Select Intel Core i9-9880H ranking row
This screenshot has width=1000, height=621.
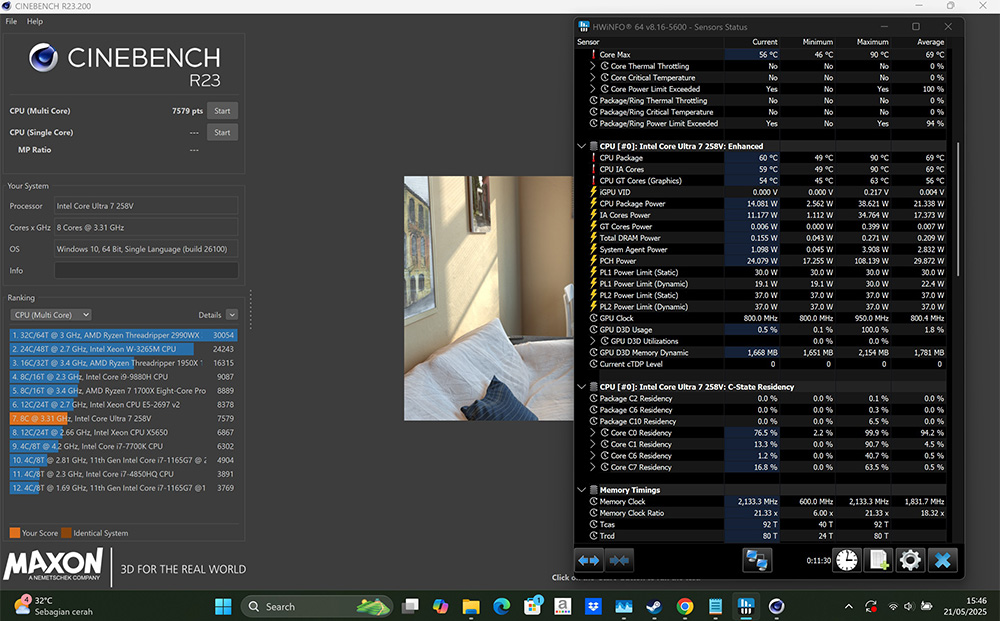click(x=123, y=377)
